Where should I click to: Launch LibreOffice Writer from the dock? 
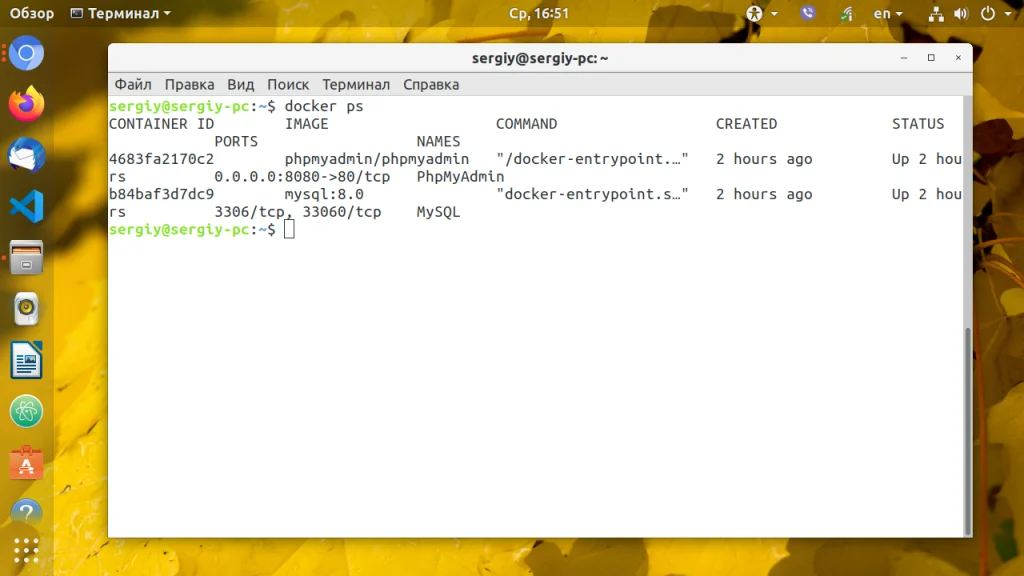click(26, 360)
